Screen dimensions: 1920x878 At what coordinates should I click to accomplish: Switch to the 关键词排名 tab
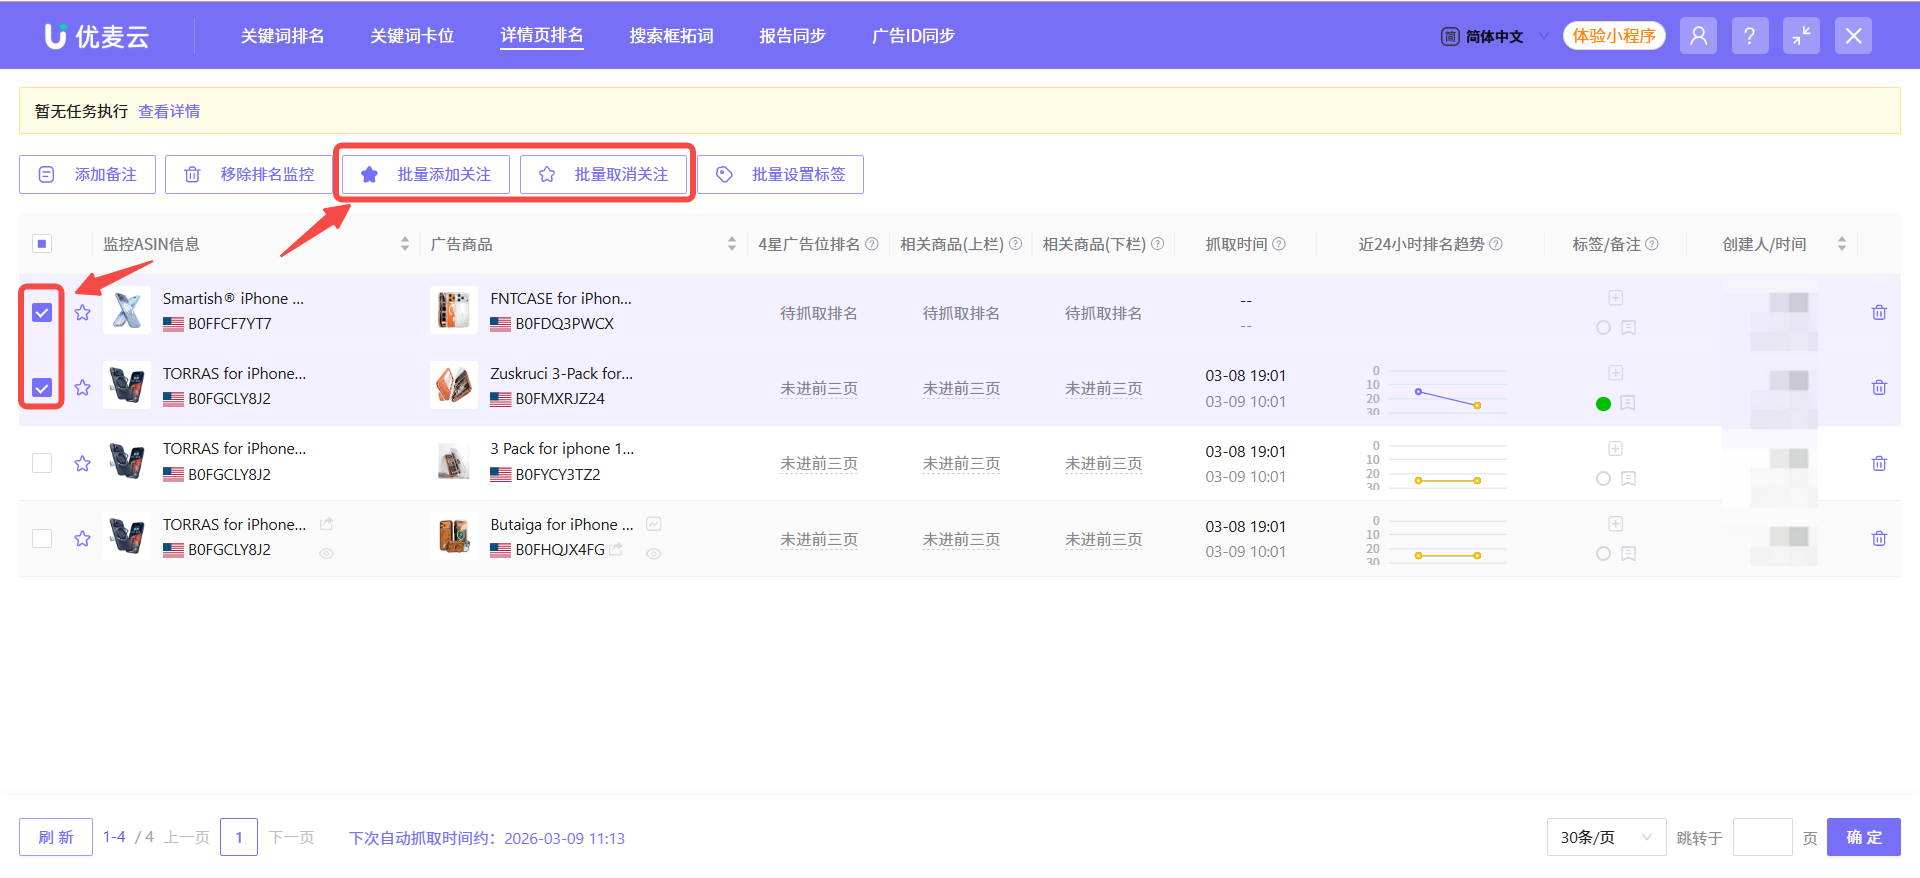(x=282, y=36)
